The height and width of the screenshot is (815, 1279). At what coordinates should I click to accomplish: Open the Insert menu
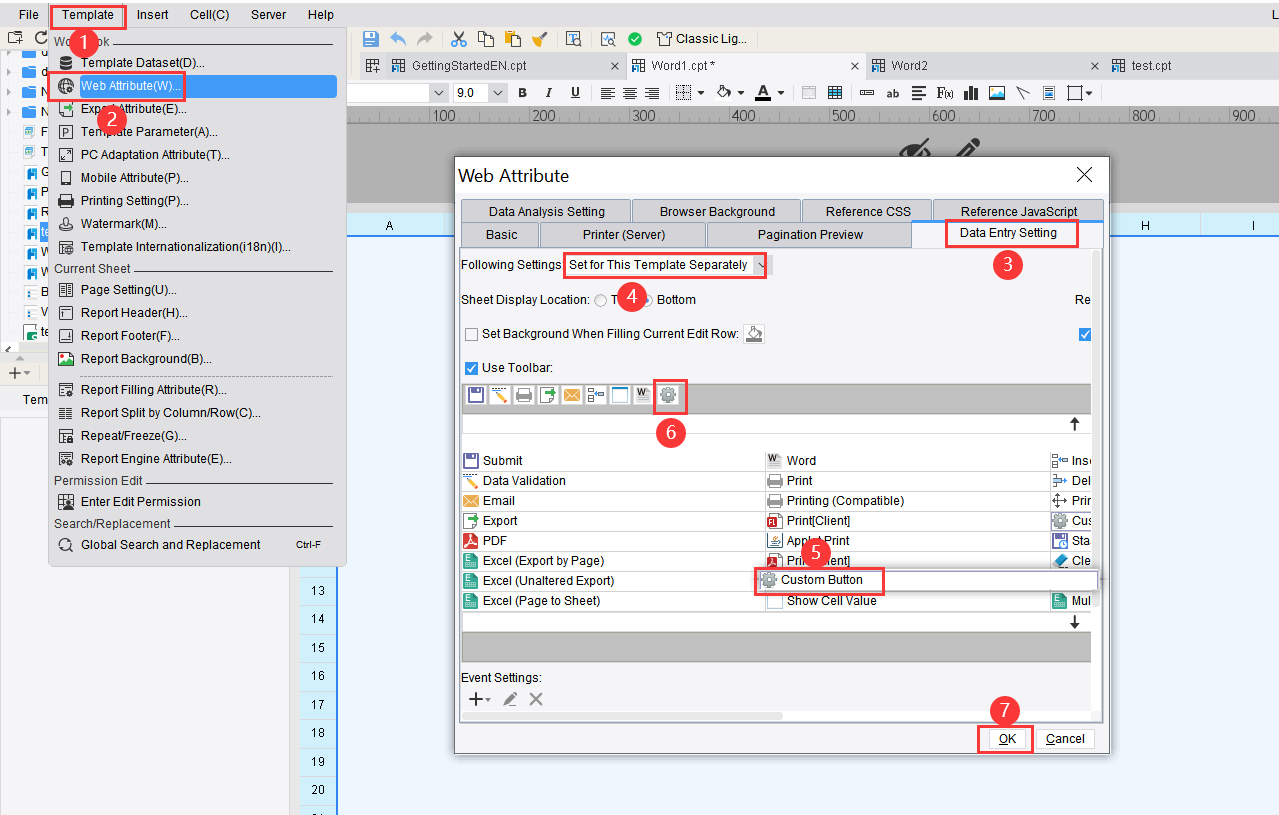[x=152, y=14]
